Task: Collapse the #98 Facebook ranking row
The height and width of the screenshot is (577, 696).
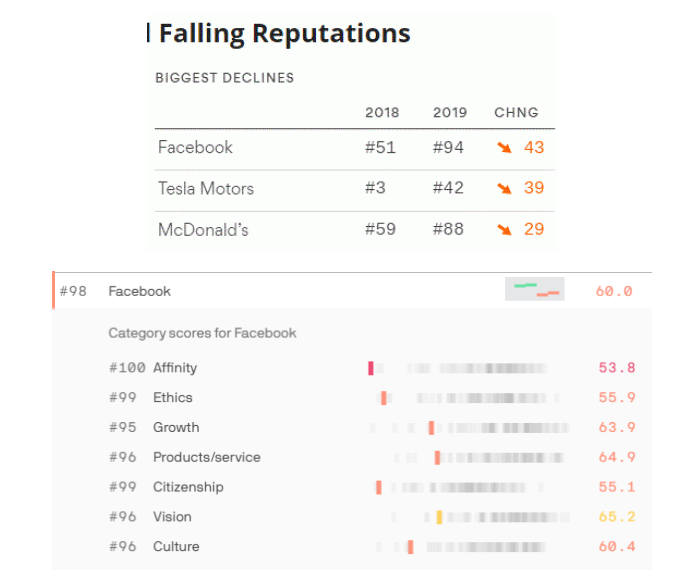Action: coord(139,291)
